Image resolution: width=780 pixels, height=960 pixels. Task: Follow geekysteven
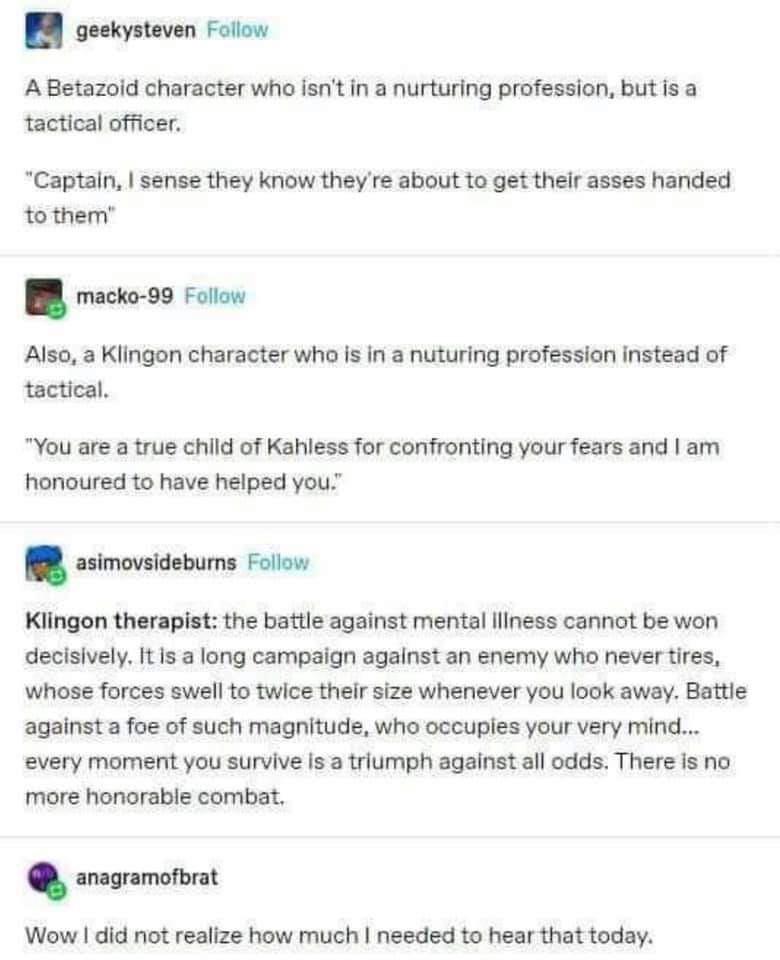tap(238, 30)
